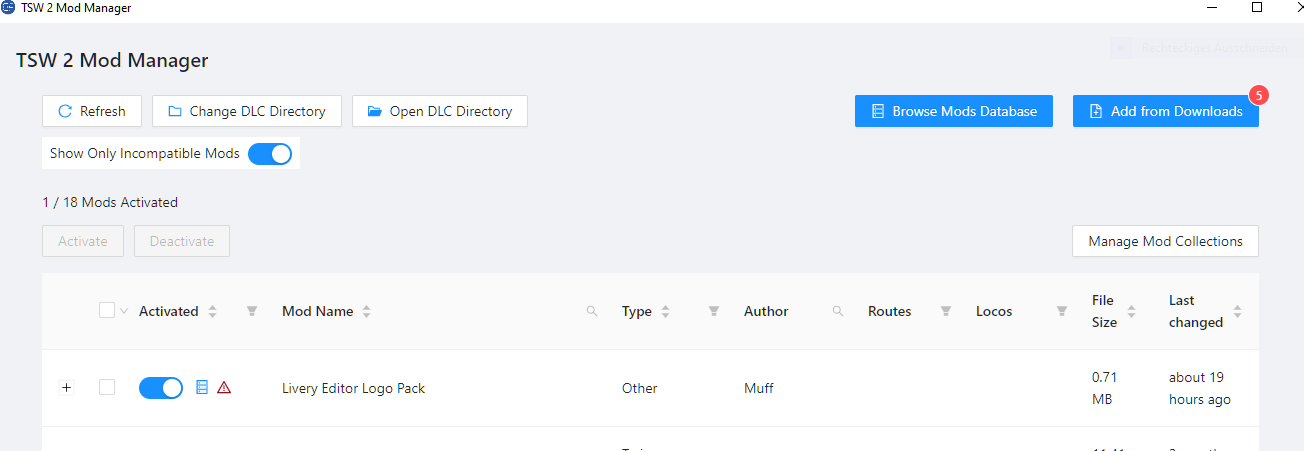This screenshot has width=1304, height=451.
Task: Click the Refresh button
Action: tap(92, 111)
